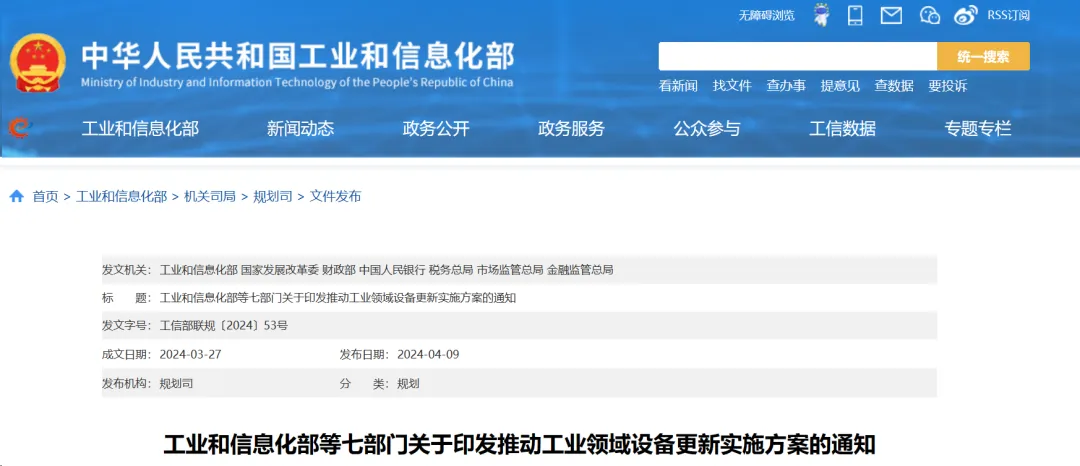Open RSS订阅 link
Screen dimensions: 1080x466
click(1008, 15)
